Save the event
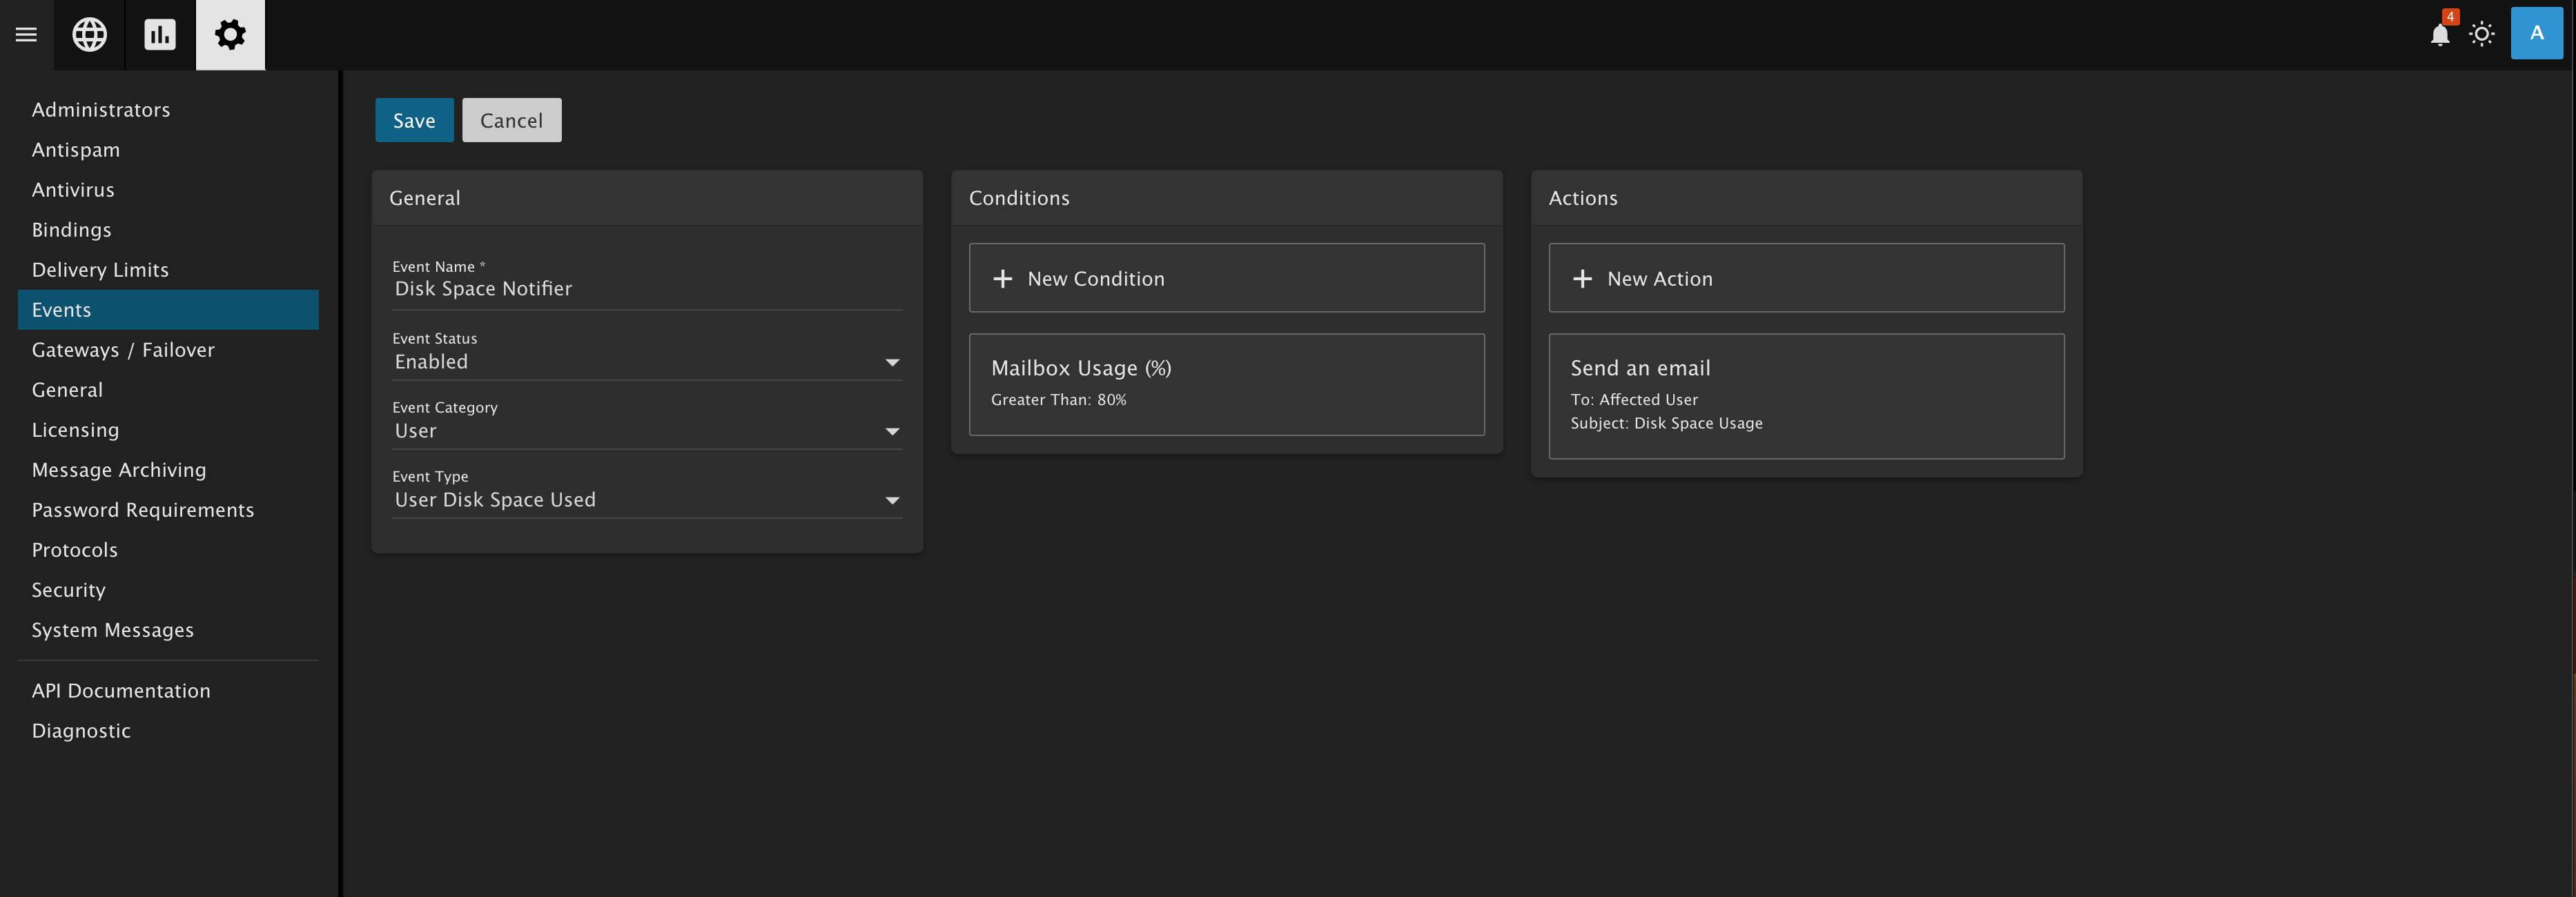 [x=414, y=120]
